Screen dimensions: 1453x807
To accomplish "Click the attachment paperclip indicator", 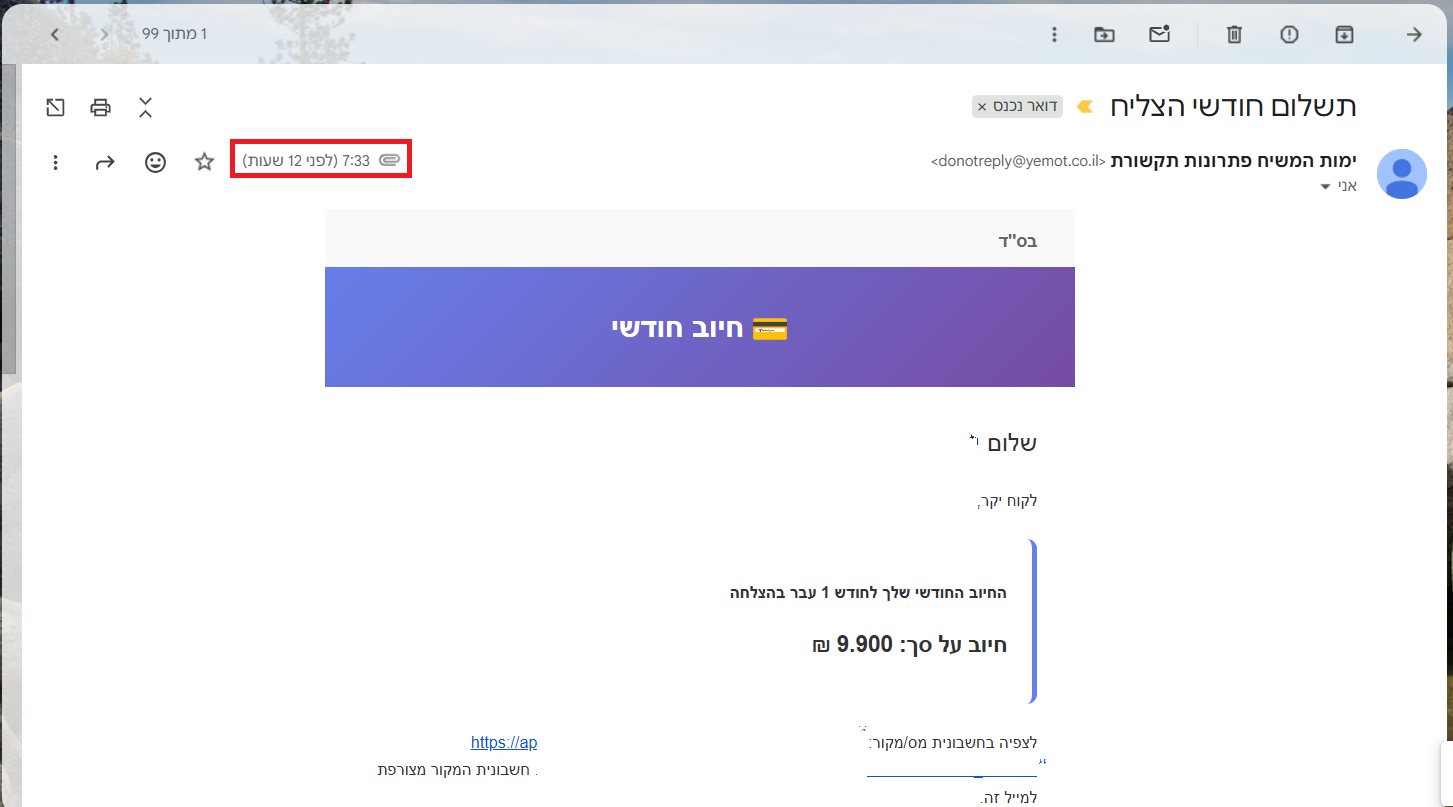I will pos(389,159).
